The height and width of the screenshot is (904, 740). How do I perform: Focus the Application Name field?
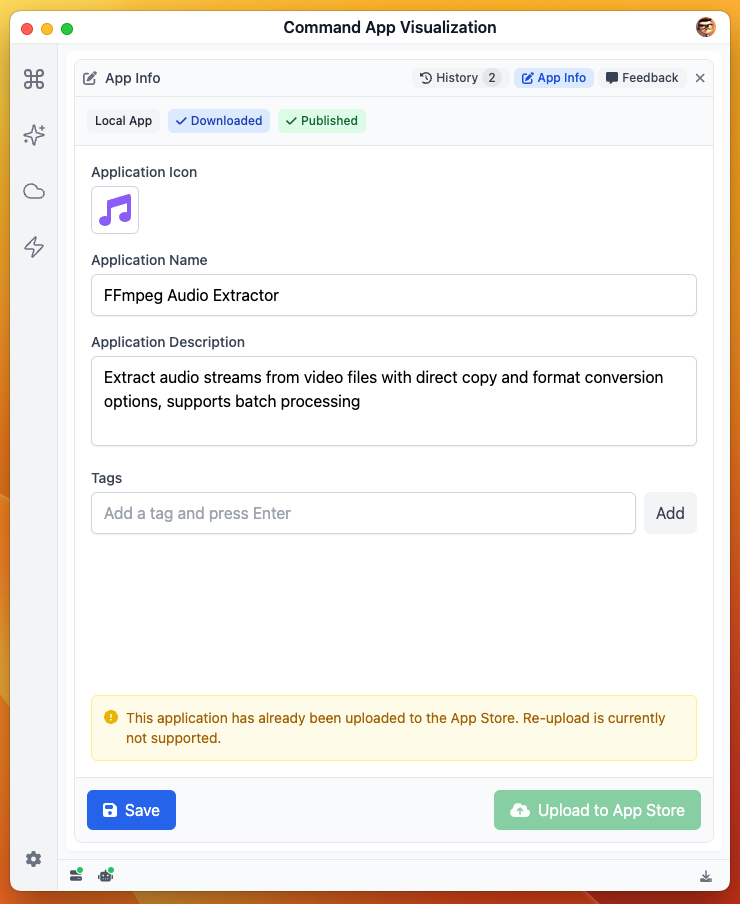pyautogui.click(x=394, y=295)
